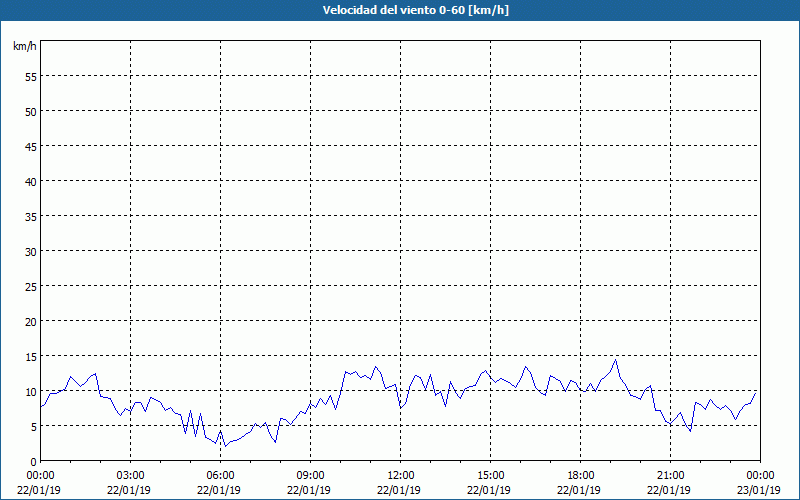This screenshot has width=800, height=500.
Task: Click the km/h axis unit label
Action: 25,46
